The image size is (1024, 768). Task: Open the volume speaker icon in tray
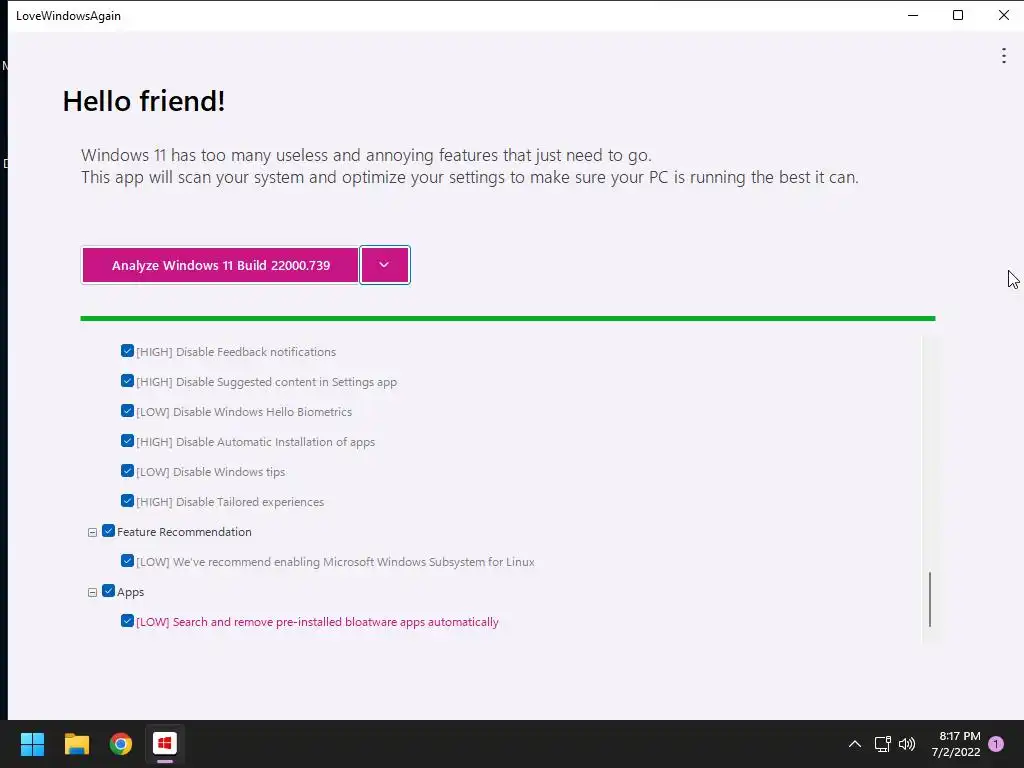907,744
